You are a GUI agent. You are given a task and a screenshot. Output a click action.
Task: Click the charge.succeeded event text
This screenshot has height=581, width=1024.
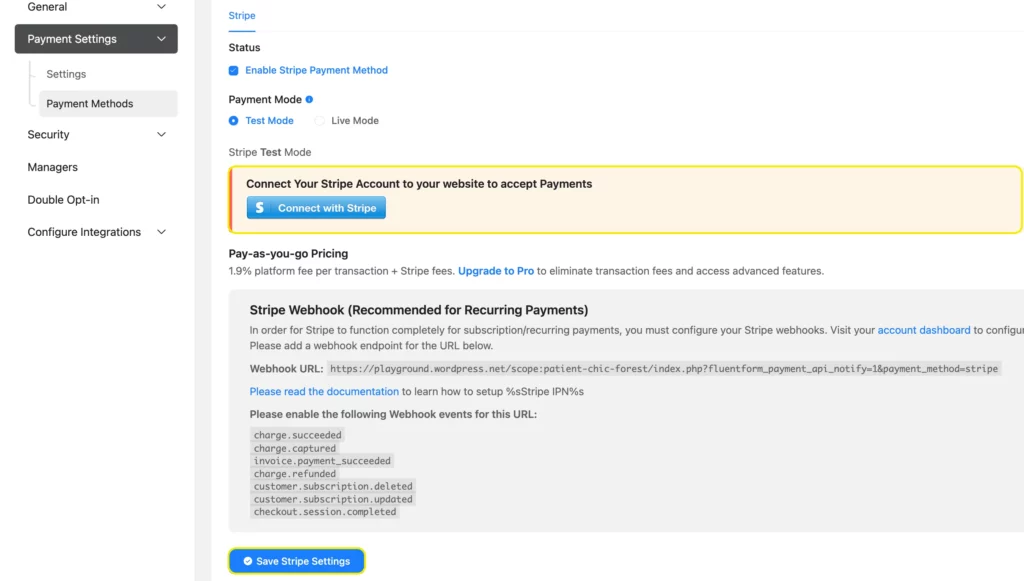coord(297,435)
